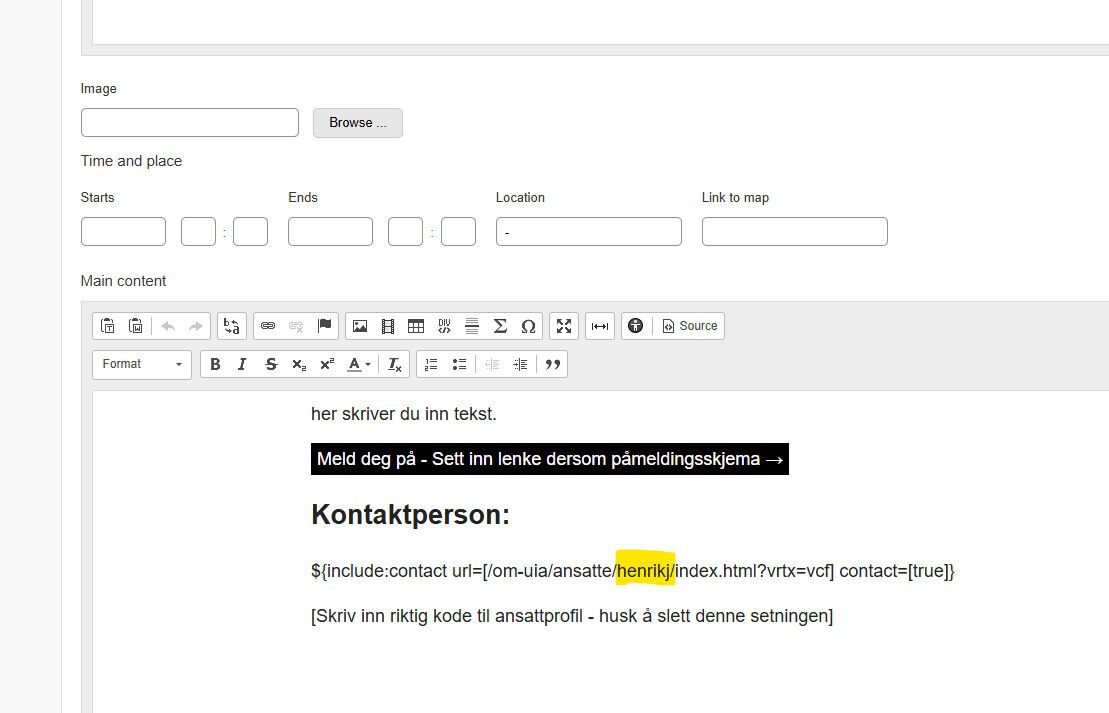Open the text color picker

pyautogui.click(x=359, y=364)
